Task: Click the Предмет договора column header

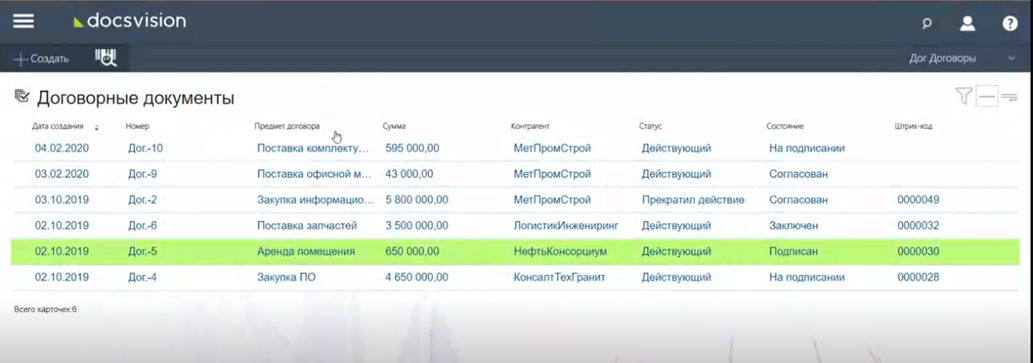Action: [x=287, y=126]
